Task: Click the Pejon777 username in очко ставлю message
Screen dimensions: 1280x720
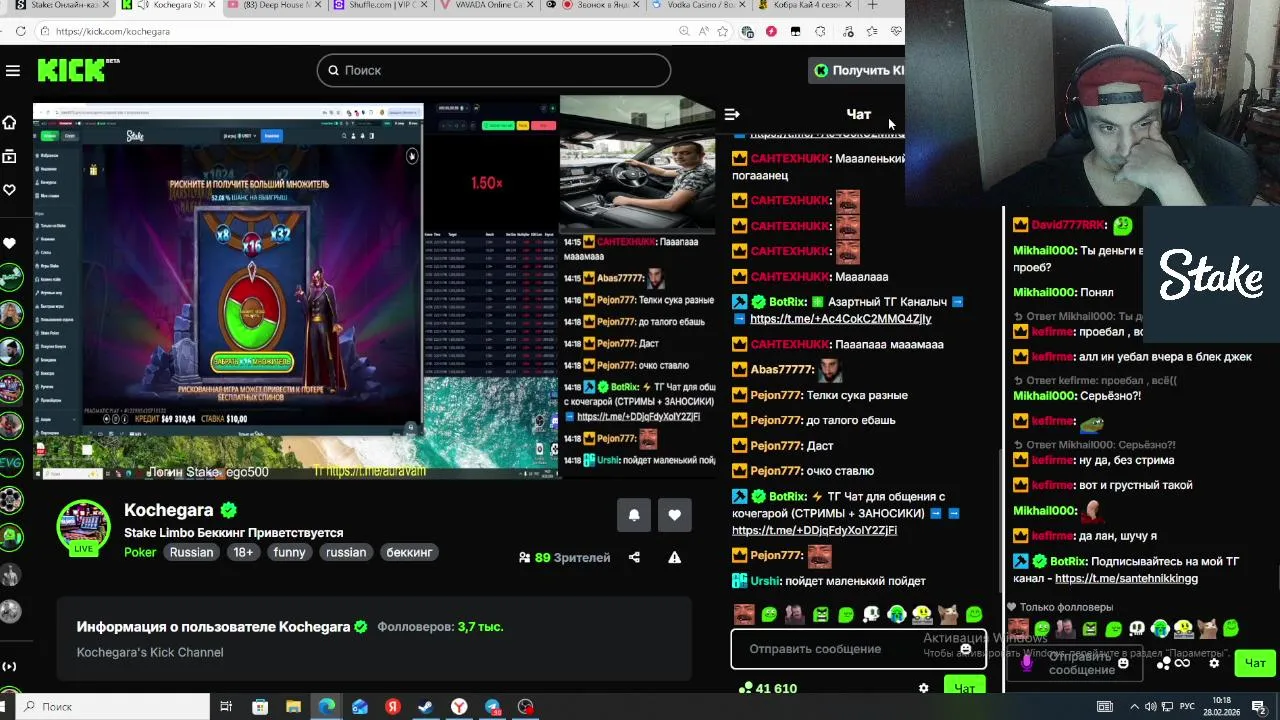Action: click(776, 470)
